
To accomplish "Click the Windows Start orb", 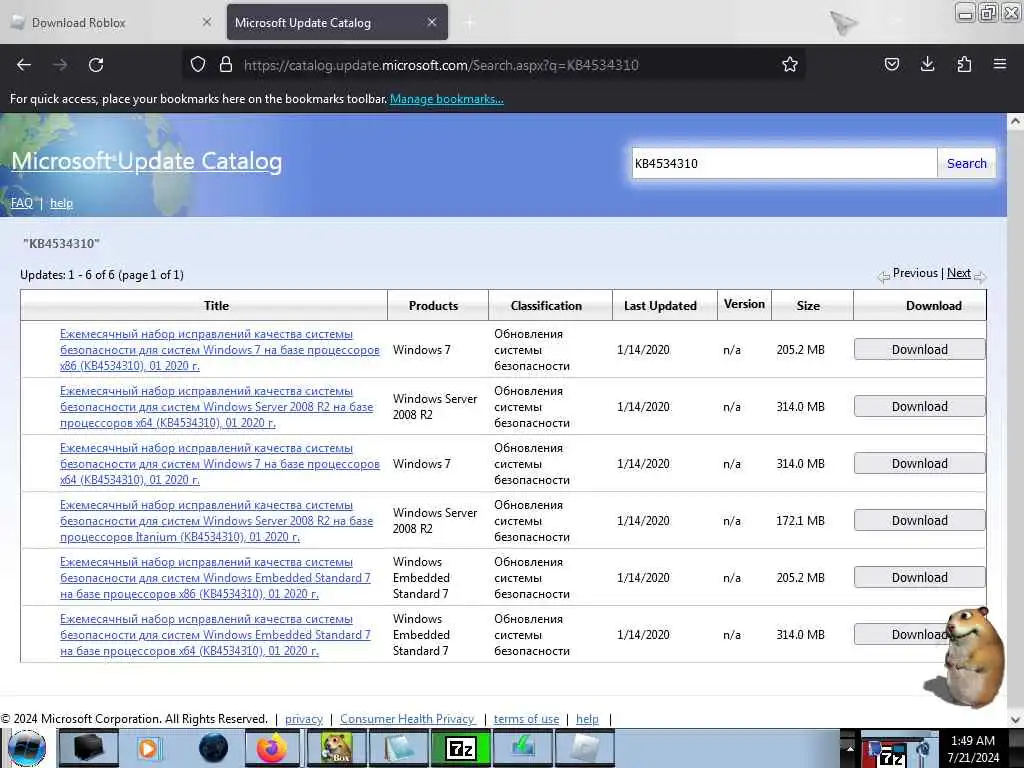I will (x=27, y=748).
